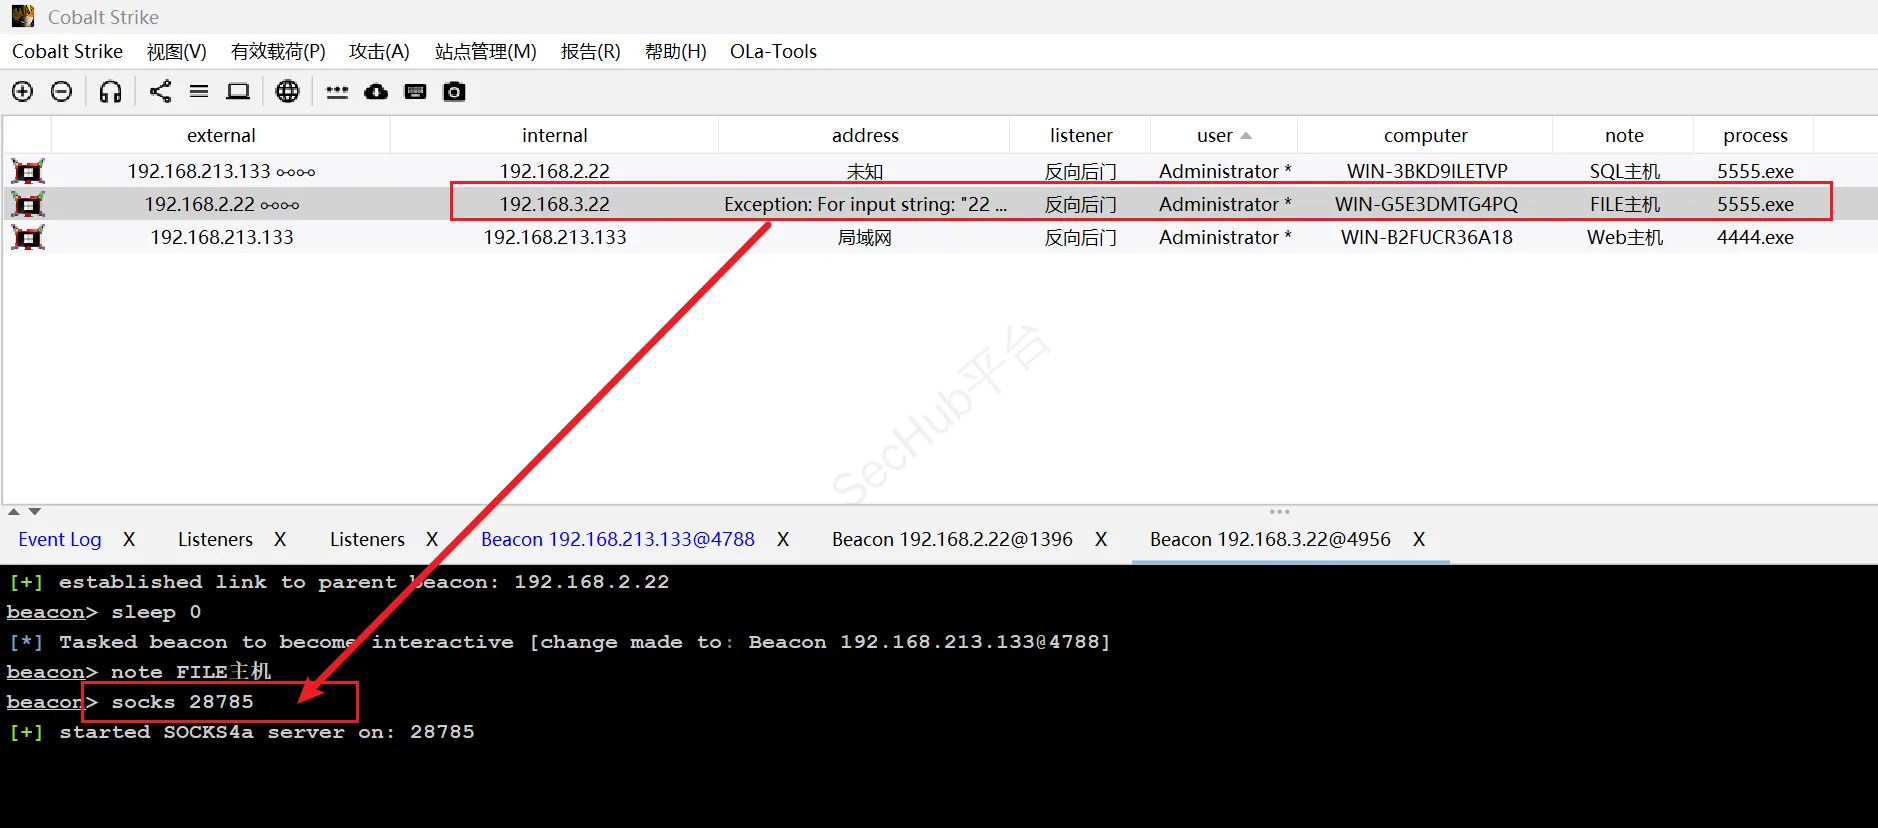The width and height of the screenshot is (1878, 828).
Task: Sort sessions by the internal column header
Action: [555, 135]
